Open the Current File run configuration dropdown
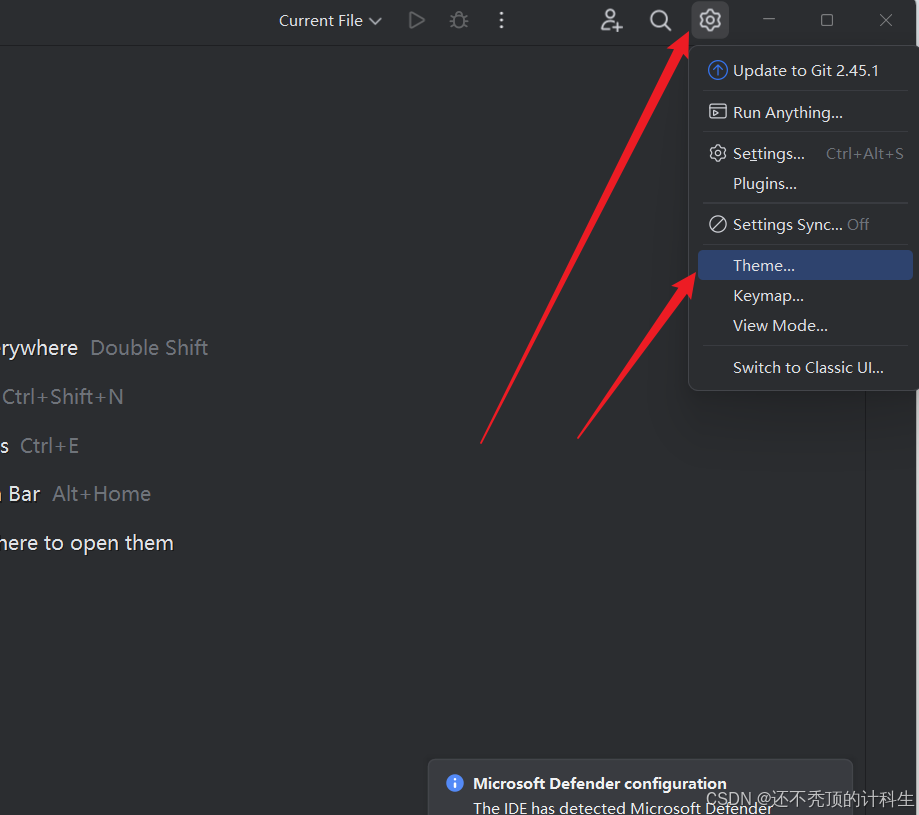This screenshot has height=815, width=919. coord(330,21)
